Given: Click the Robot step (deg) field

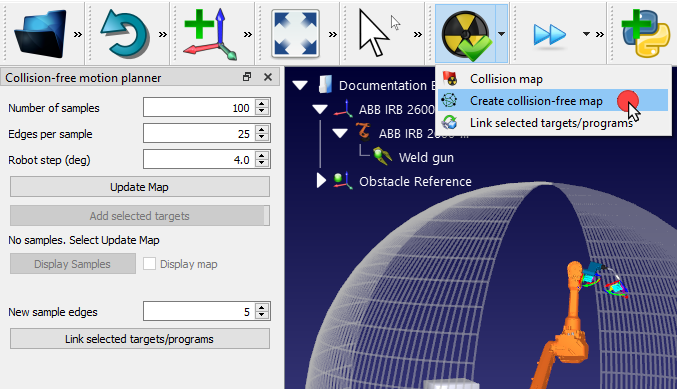Looking at the screenshot, I should pyautogui.click(x=199, y=159).
